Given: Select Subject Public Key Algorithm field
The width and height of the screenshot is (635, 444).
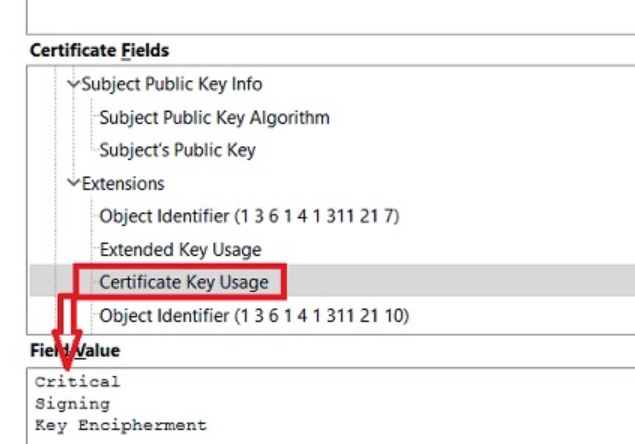Looking at the screenshot, I should point(214,118).
